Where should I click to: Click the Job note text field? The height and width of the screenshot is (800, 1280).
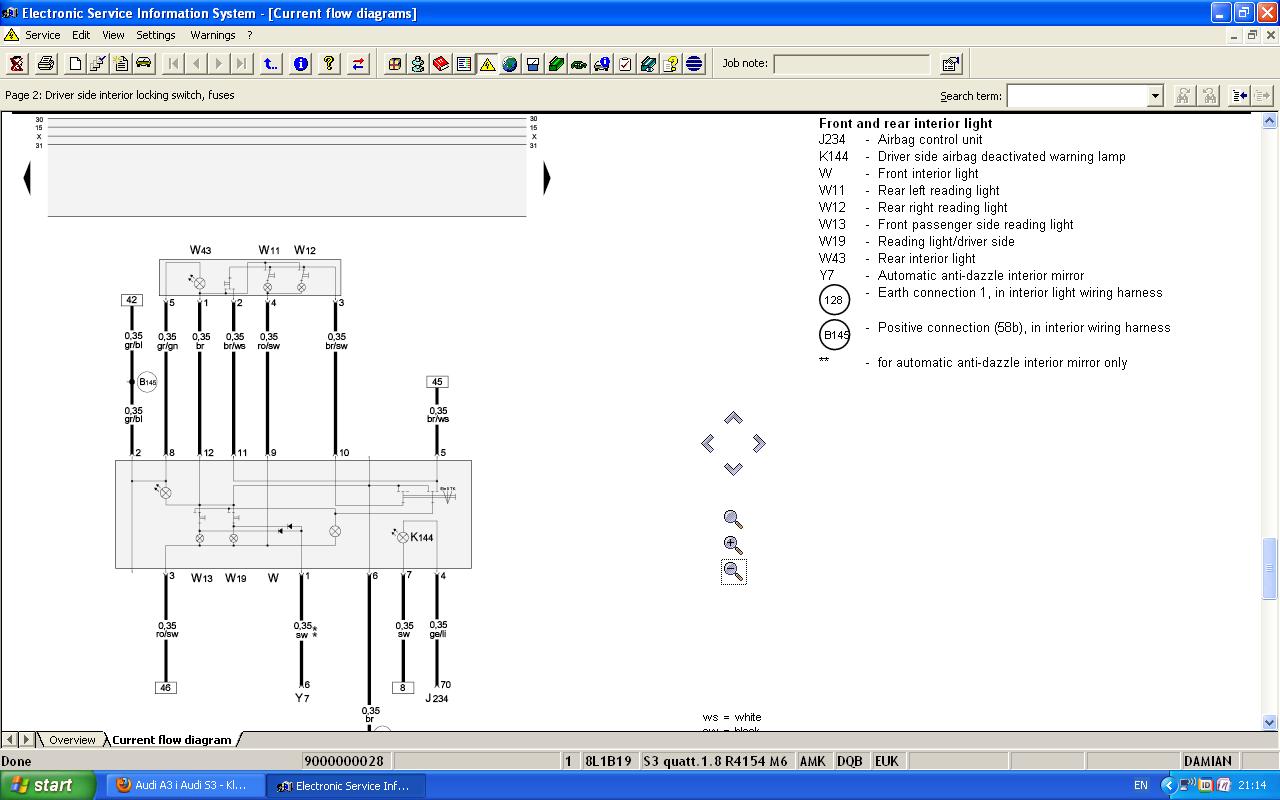pos(851,64)
